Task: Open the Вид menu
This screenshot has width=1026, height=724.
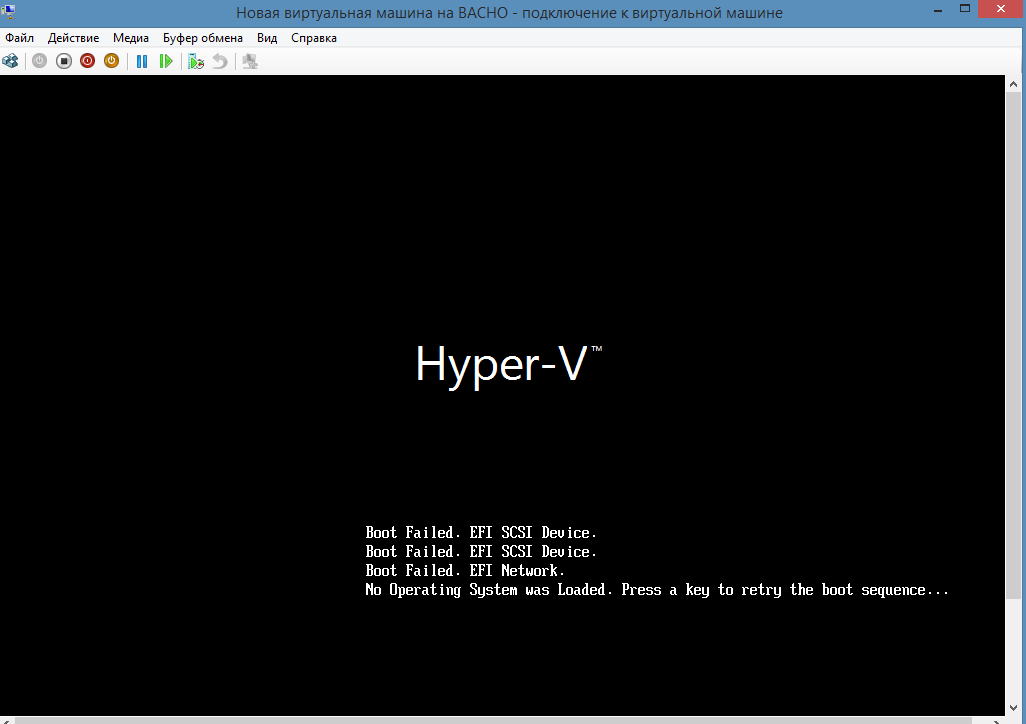Action: click(x=267, y=38)
